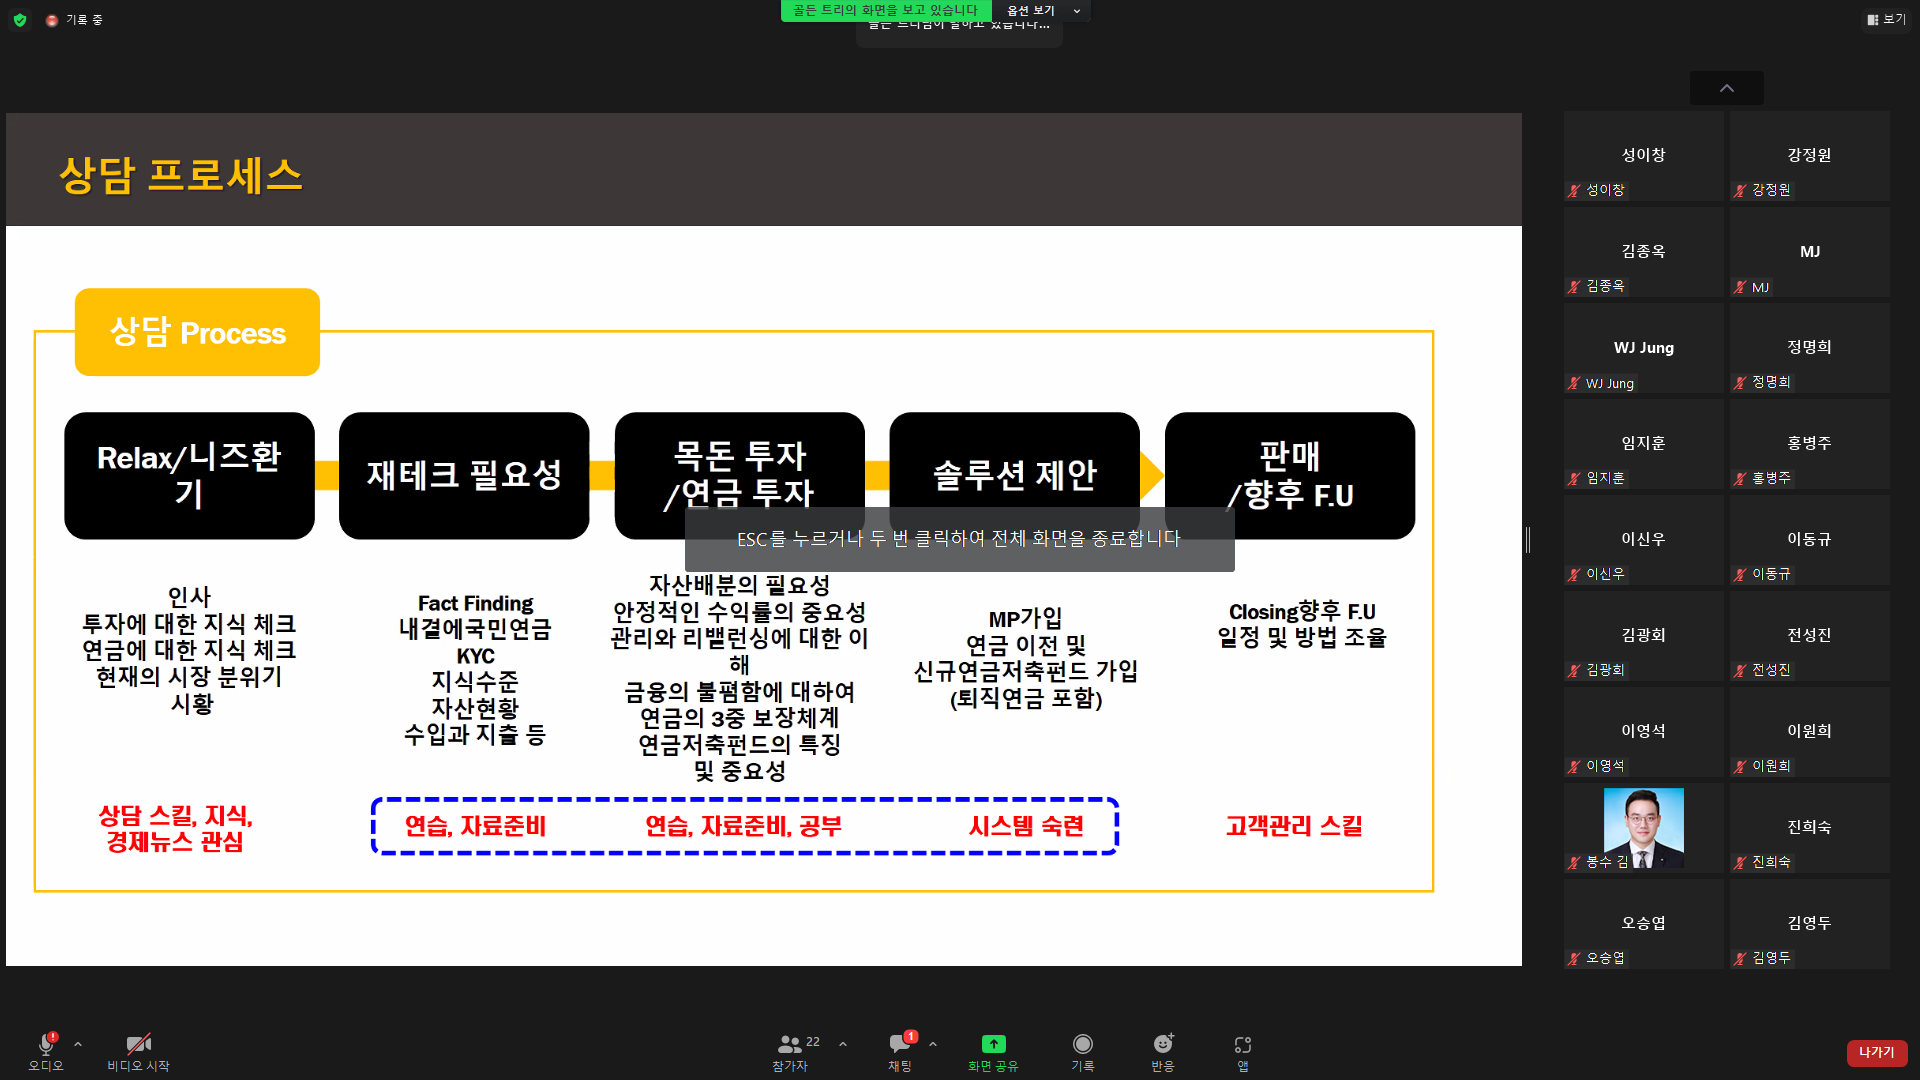The image size is (1920, 1080).
Task: Click the 판매/향후 F.U step box
Action: tap(1290, 476)
